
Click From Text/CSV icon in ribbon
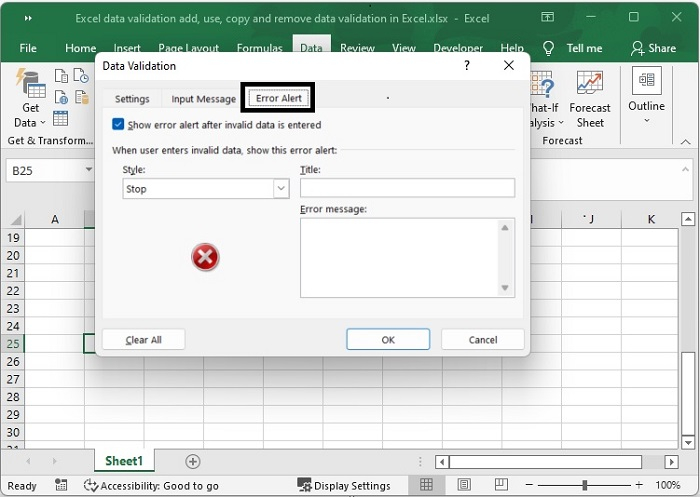coord(61,76)
